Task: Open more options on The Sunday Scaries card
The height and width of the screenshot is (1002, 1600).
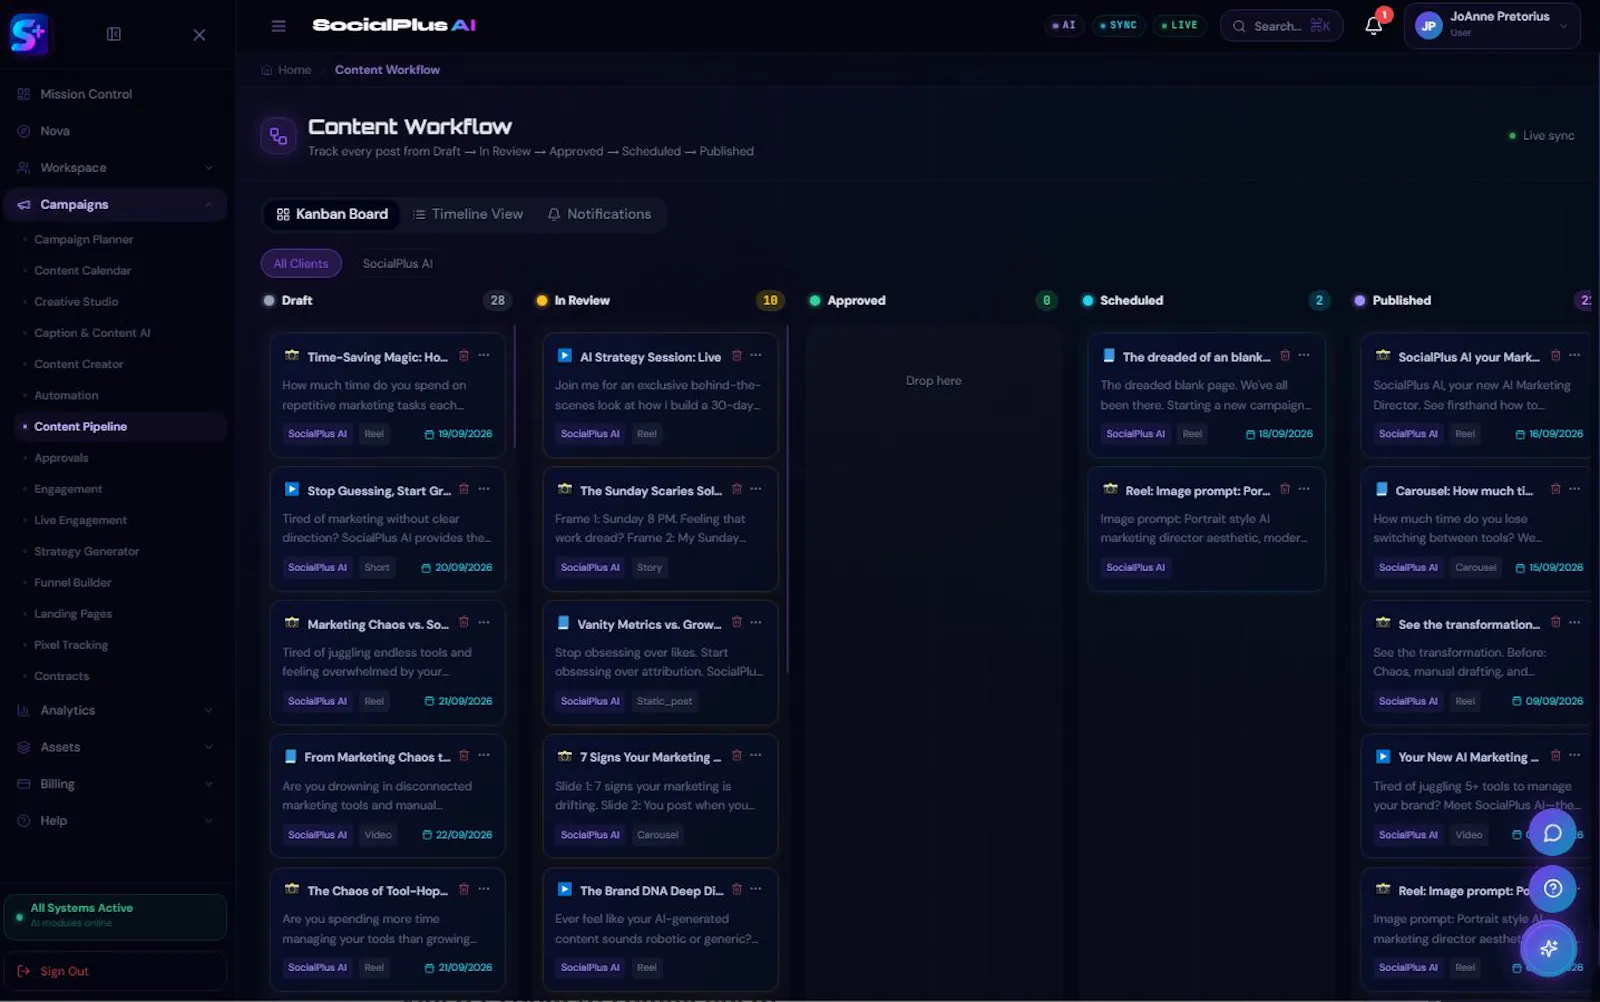Action: coord(756,490)
